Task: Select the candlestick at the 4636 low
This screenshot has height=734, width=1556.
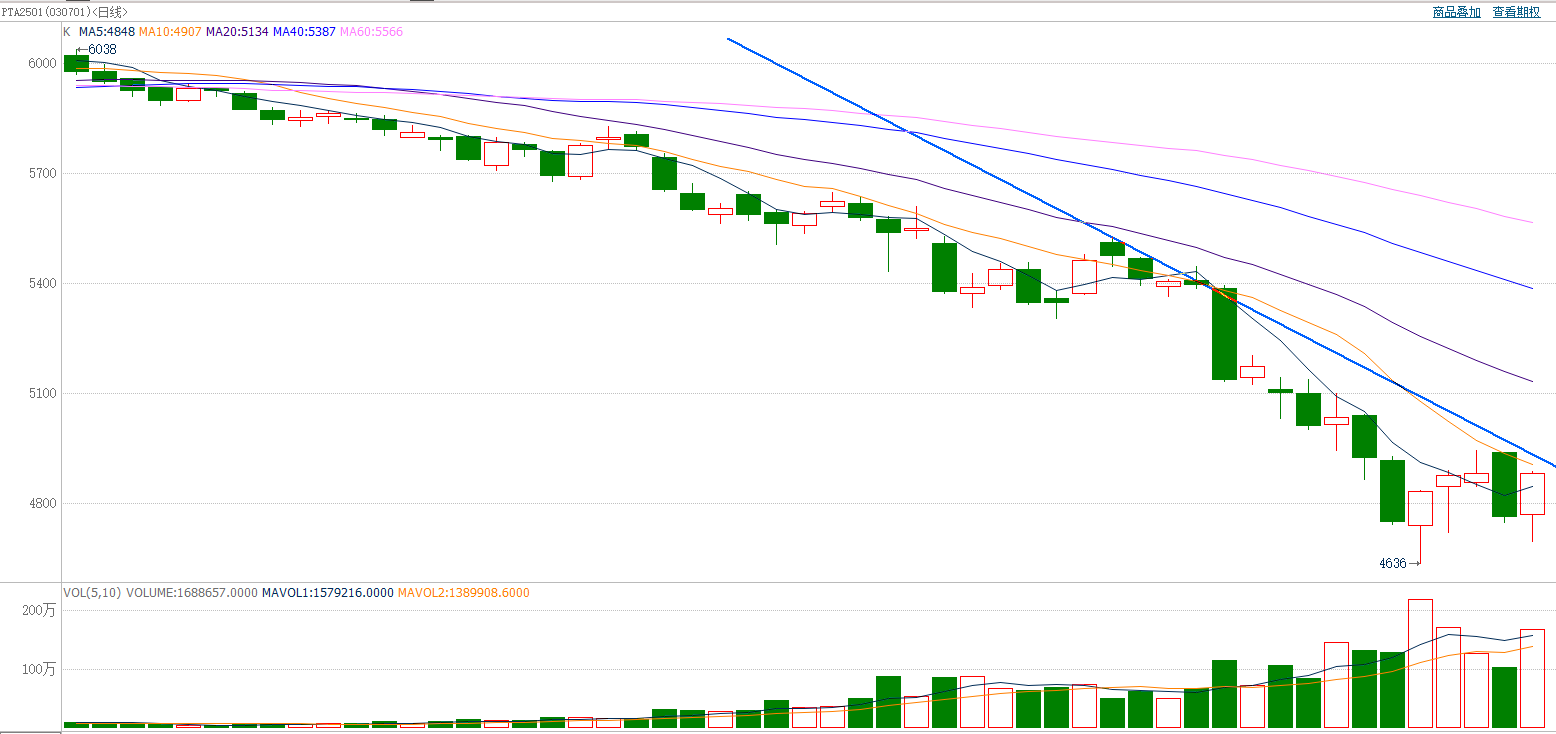Action: [1420, 508]
